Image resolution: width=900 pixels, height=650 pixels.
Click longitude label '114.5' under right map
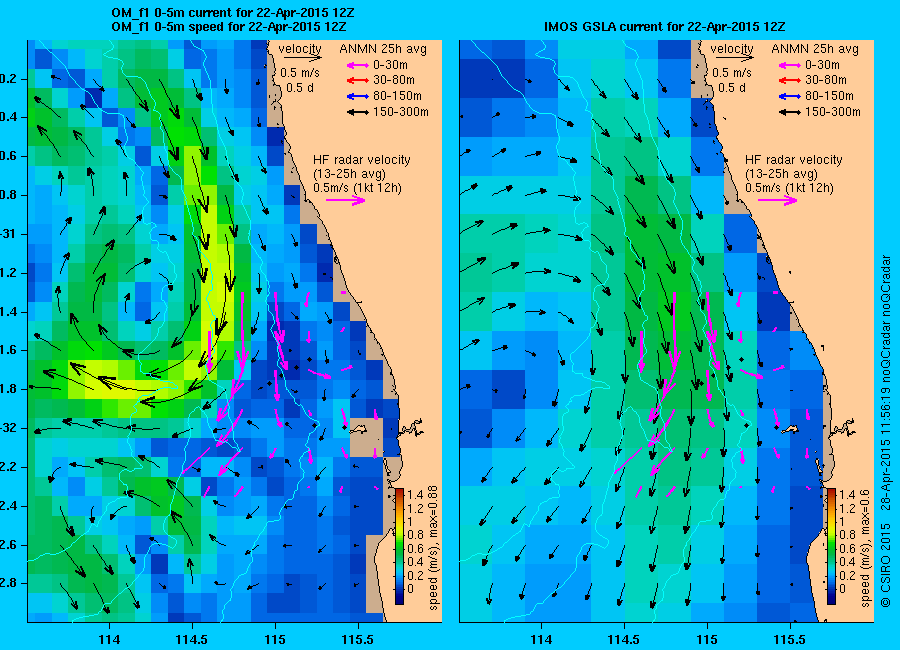[x=623, y=639]
